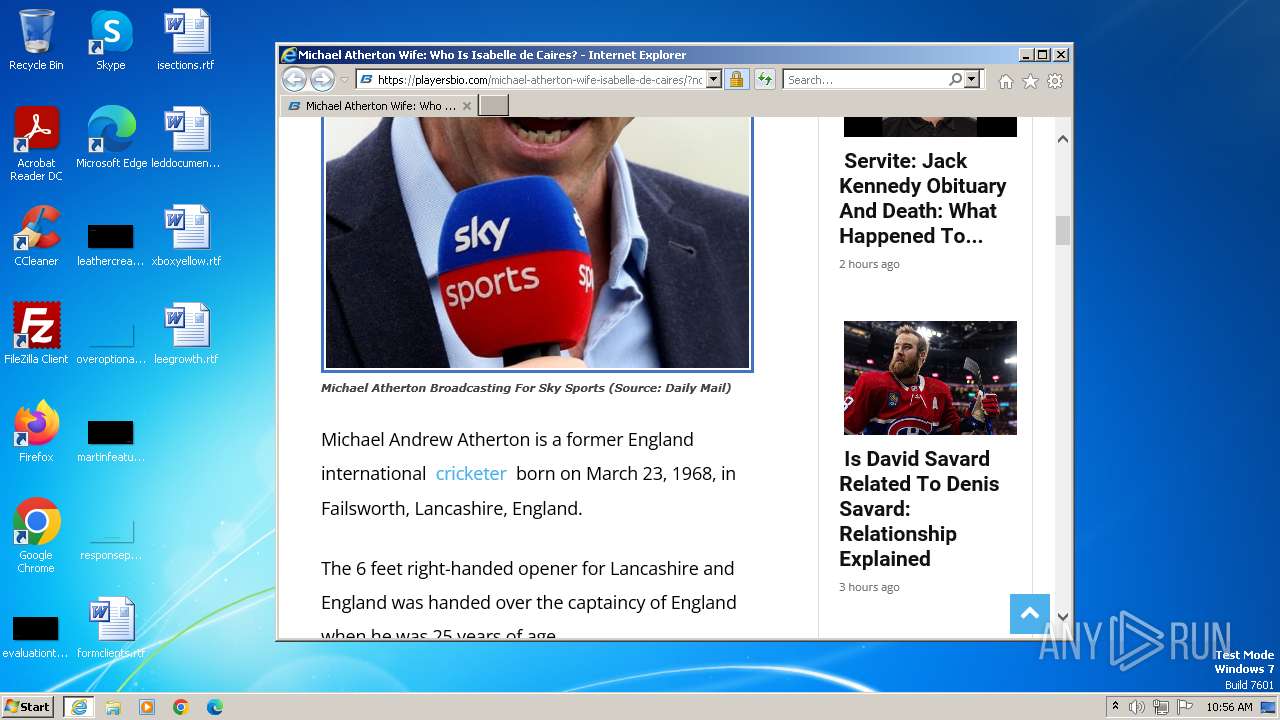
Task: Maximize the Internet Explorer window
Action: tap(1043, 55)
